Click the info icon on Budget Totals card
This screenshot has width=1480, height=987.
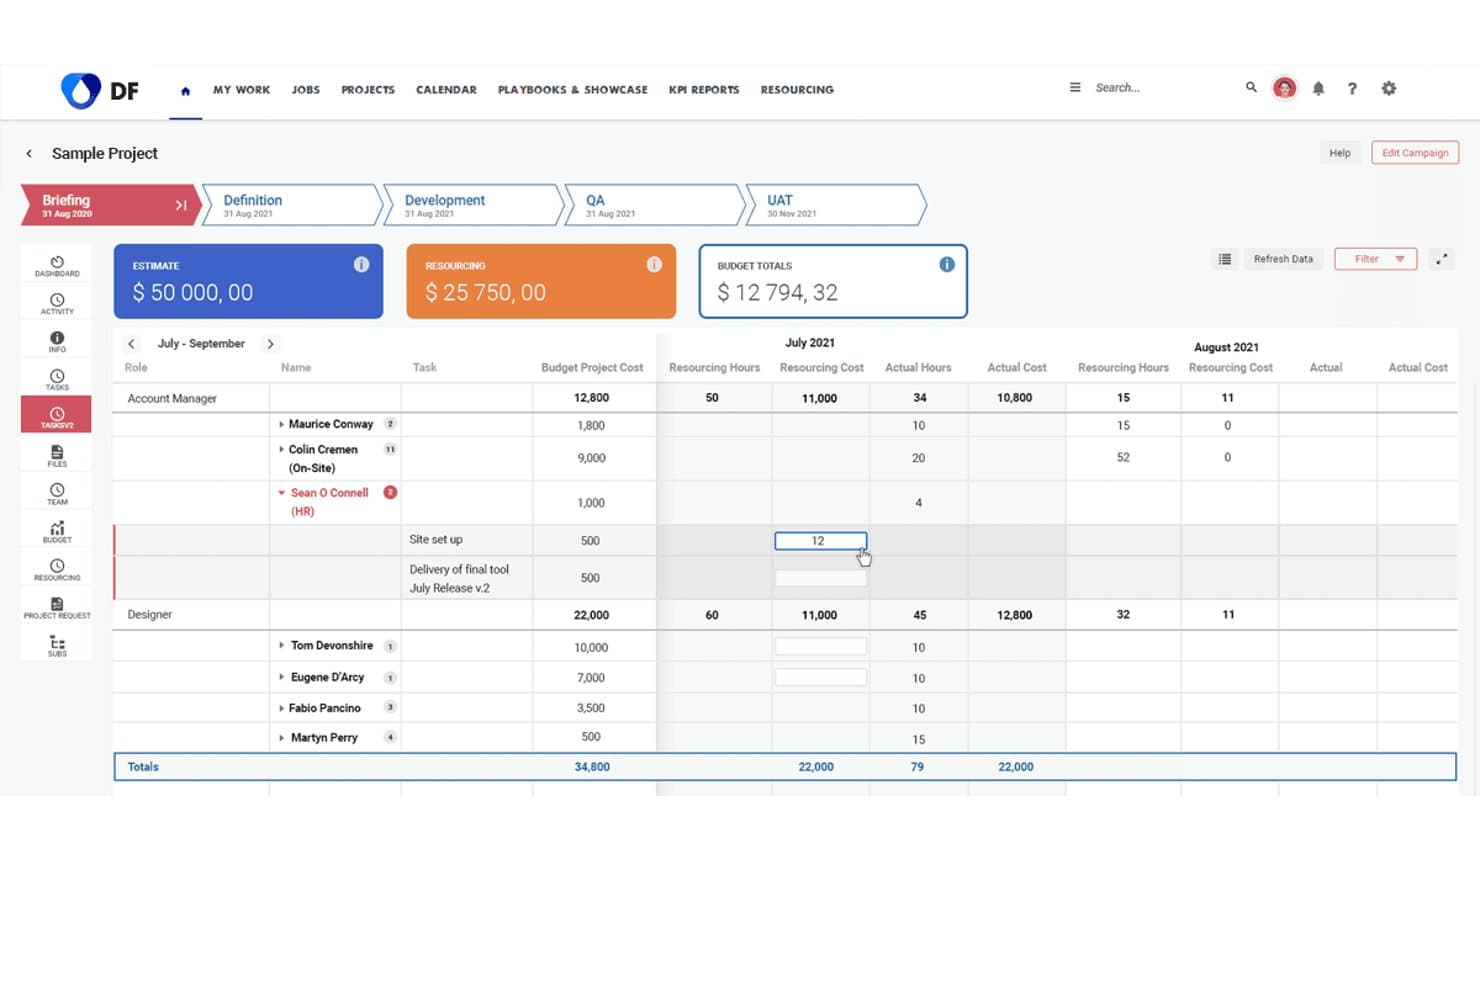(946, 264)
